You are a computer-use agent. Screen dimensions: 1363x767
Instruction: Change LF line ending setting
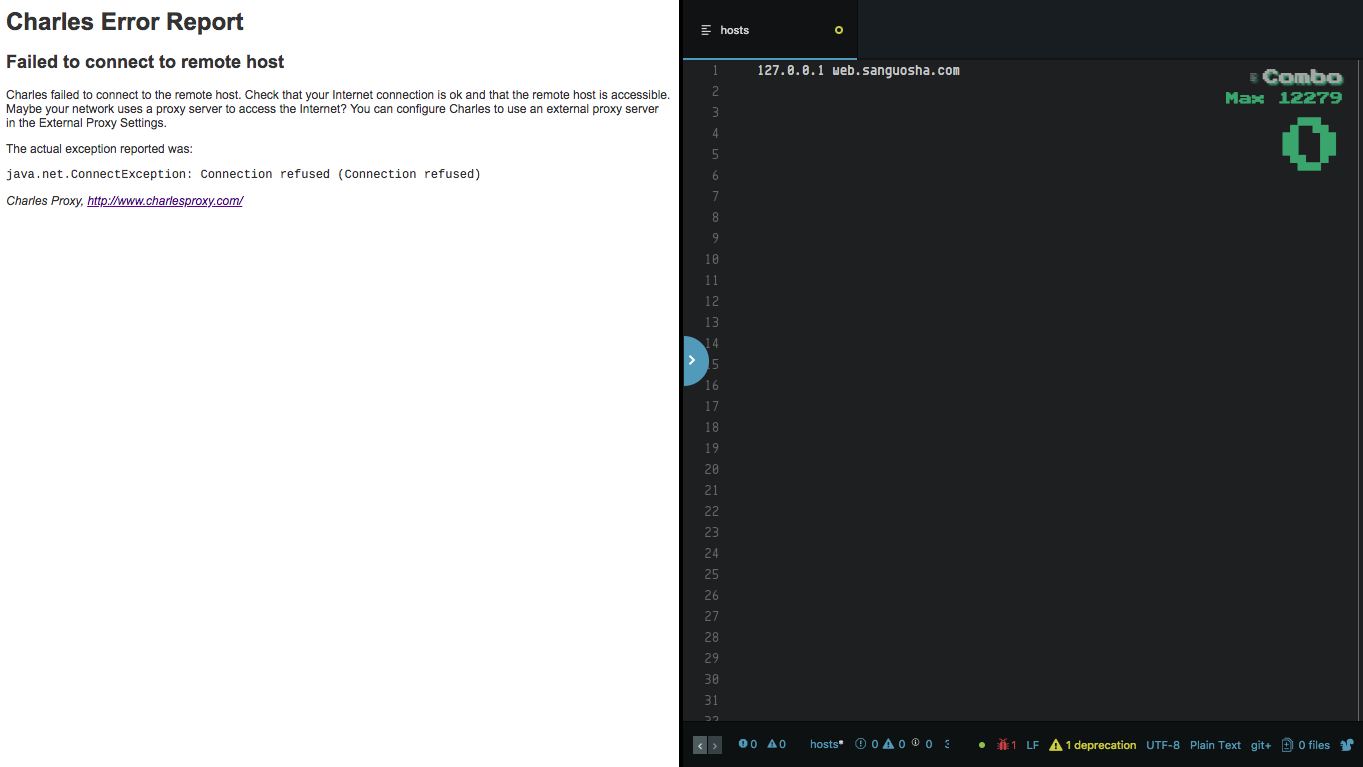(x=1033, y=745)
